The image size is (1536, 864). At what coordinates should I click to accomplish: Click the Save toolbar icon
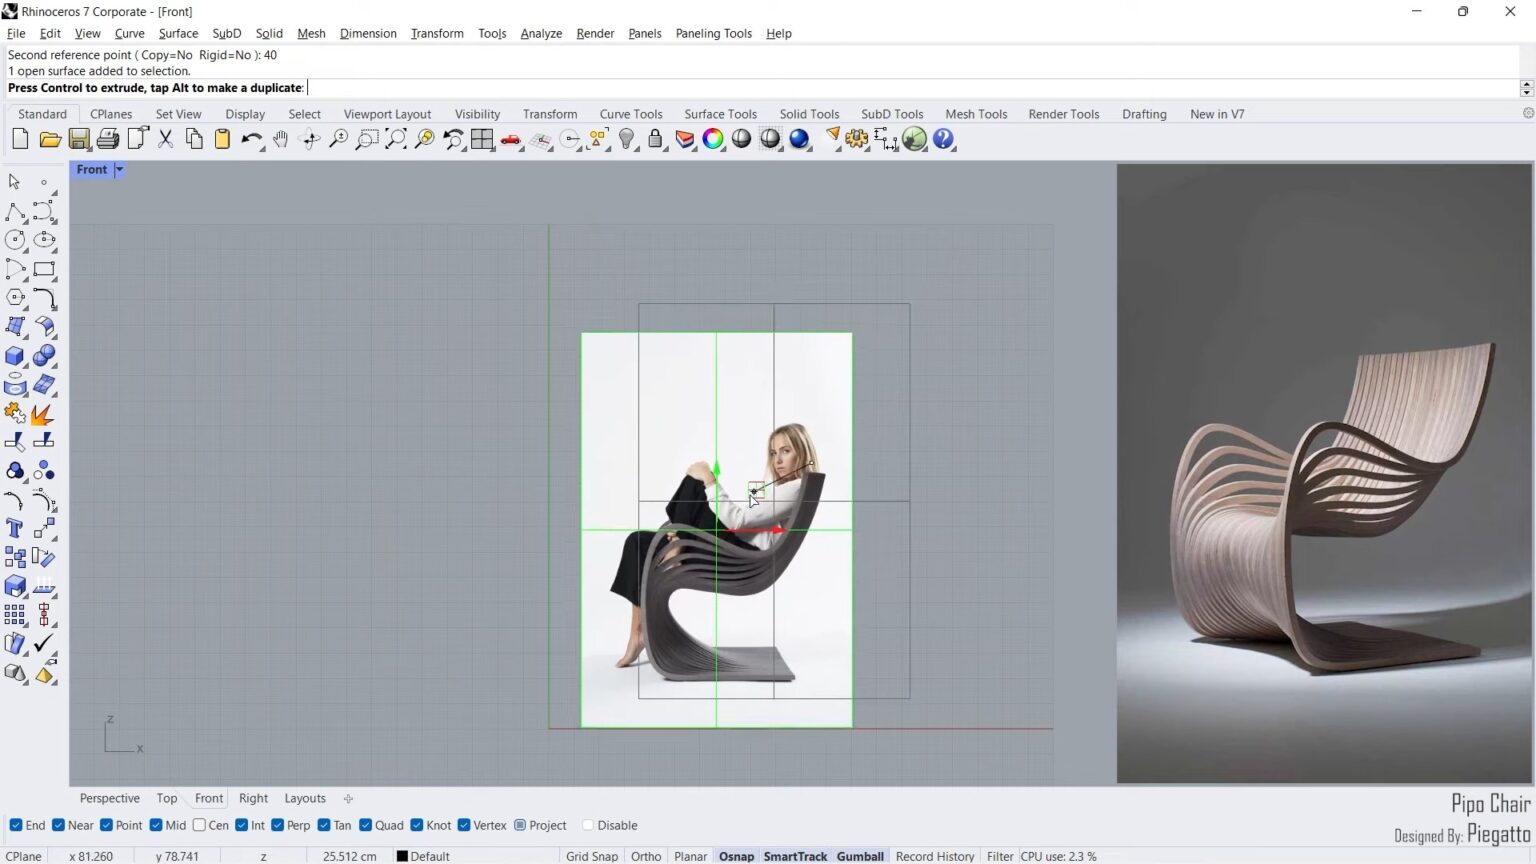point(79,139)
